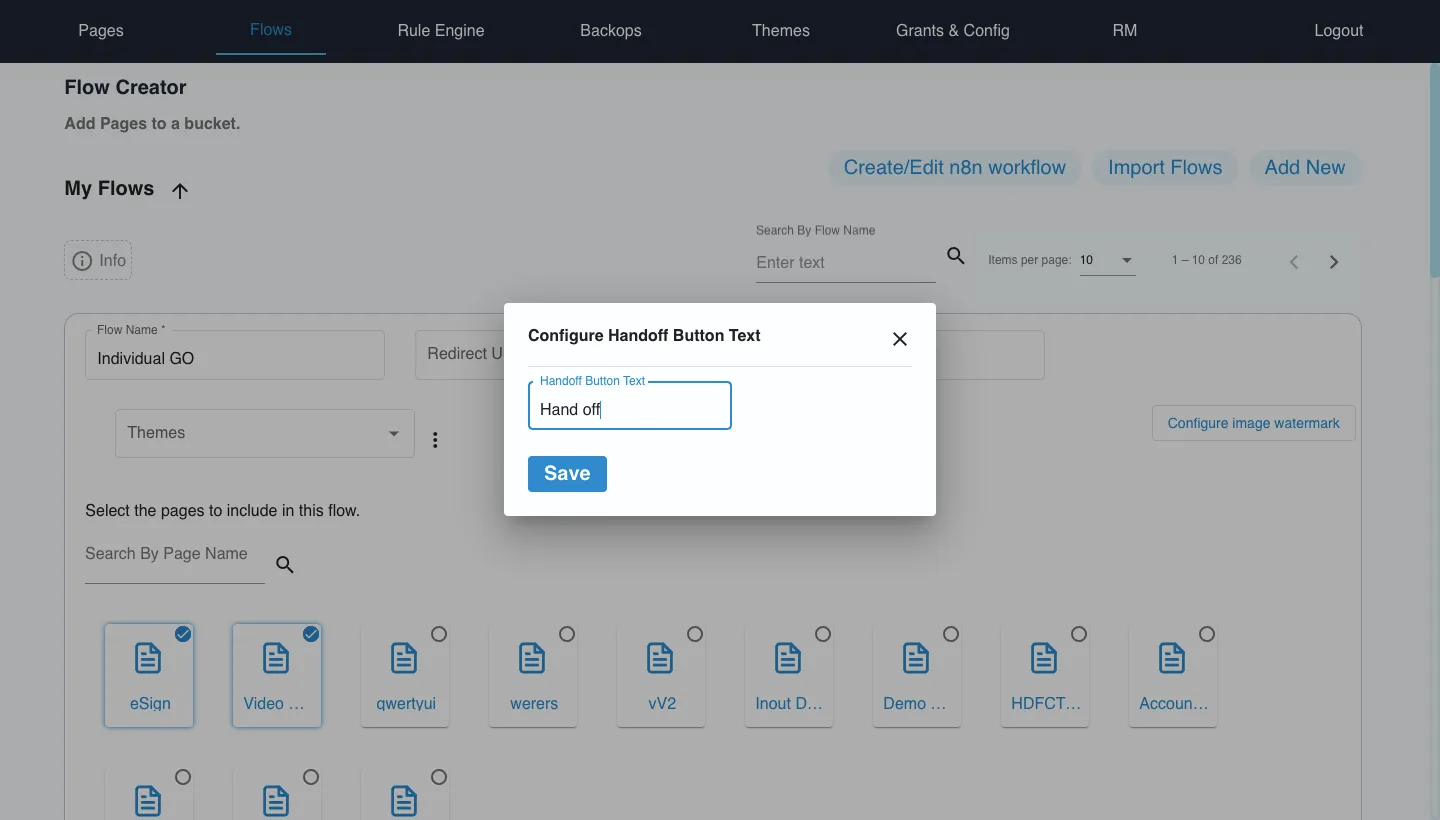Expand the Themes dropdown

pyautogui.click(x=265, y=433)
